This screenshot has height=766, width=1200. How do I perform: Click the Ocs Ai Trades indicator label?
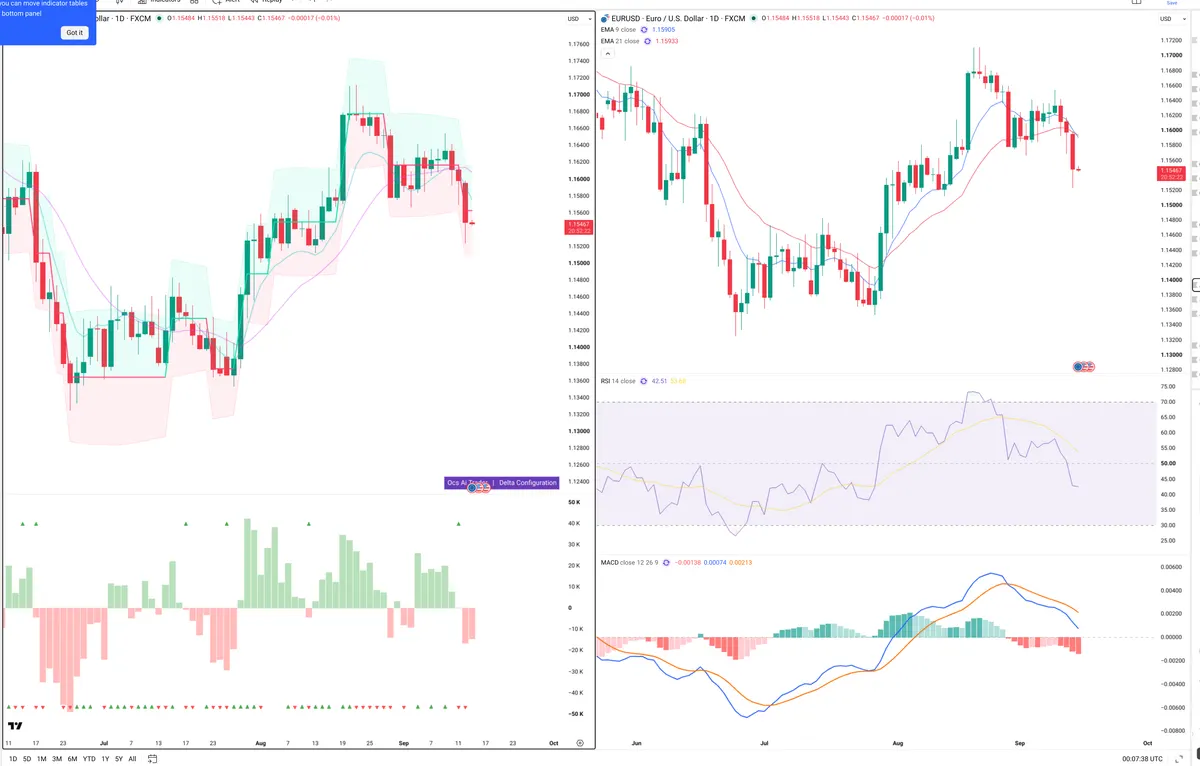pos(468,483)
